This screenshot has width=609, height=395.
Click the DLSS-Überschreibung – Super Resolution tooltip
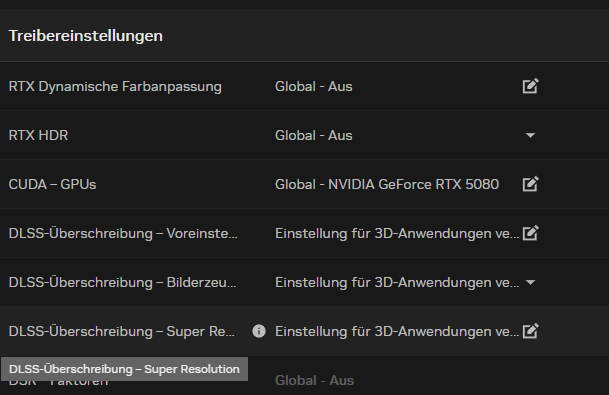click(124, 369)
